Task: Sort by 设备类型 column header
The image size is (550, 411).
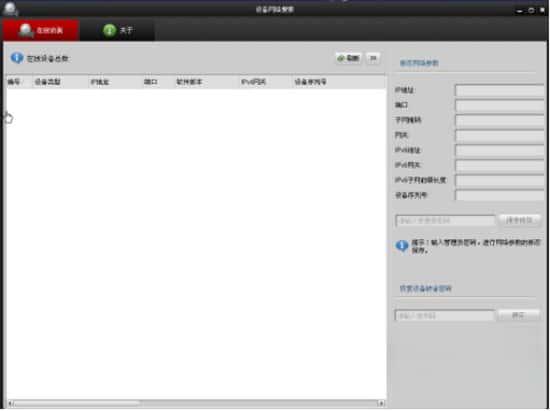Action: coord(47,82)
